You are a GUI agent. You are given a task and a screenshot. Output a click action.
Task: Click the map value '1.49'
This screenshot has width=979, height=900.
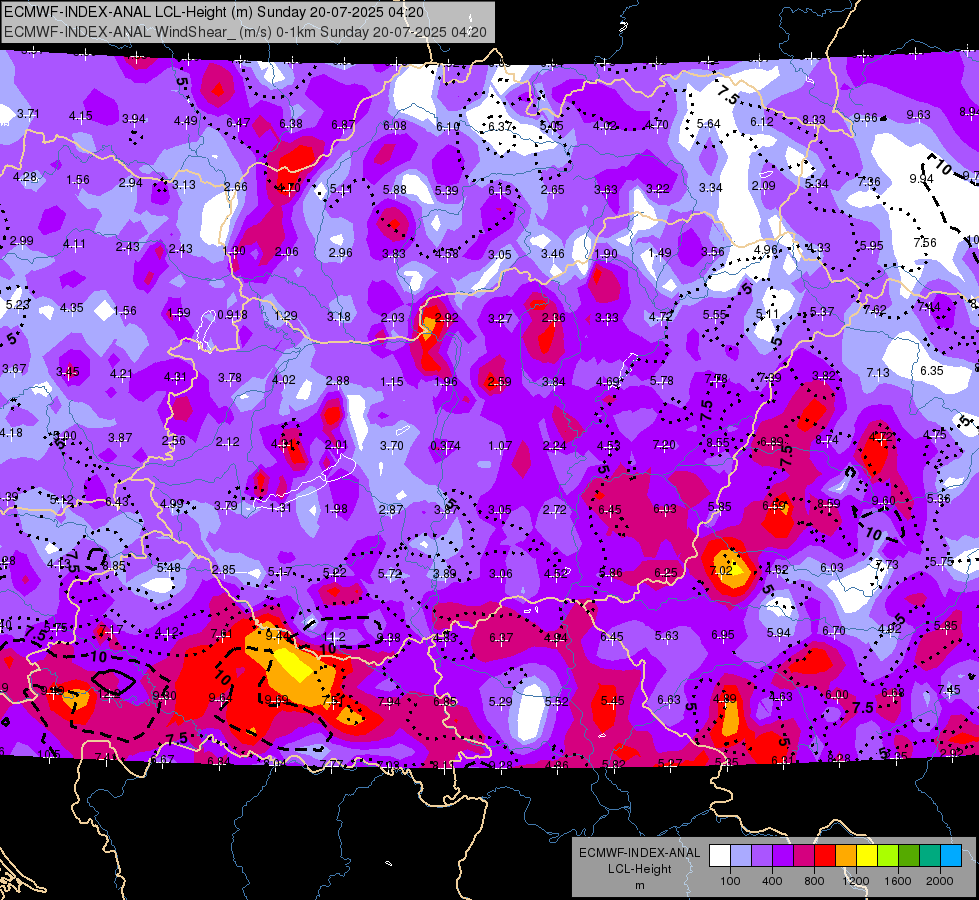click(659, 252)
